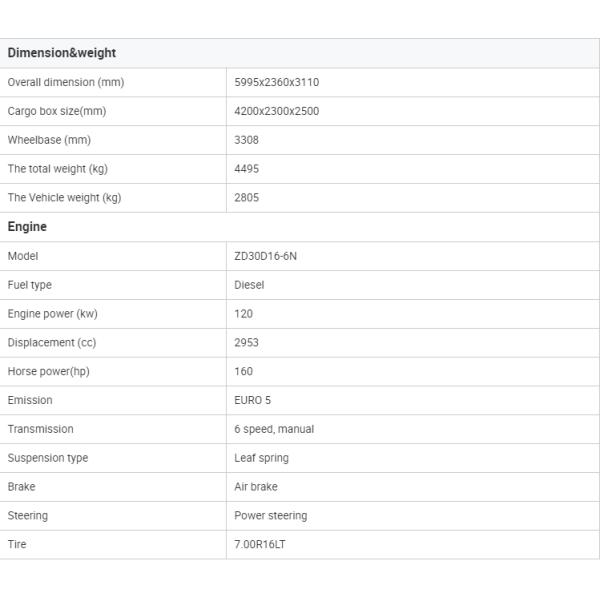600x600 pixels.
Task: Select the total weight value 4495
Action: (x=247, y=169)
